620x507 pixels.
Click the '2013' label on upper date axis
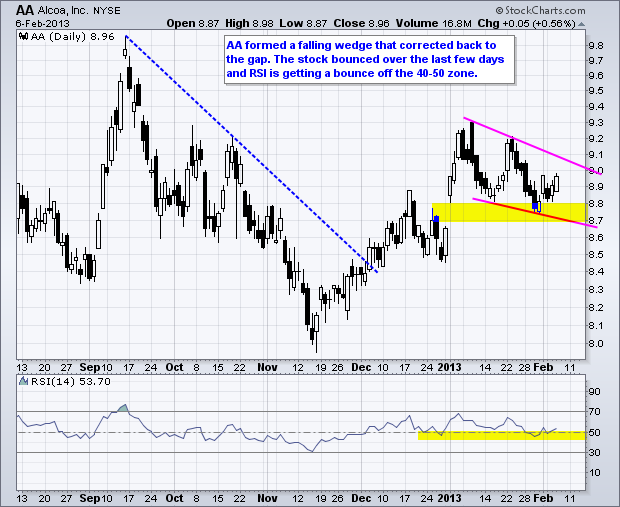pos(450,367)
